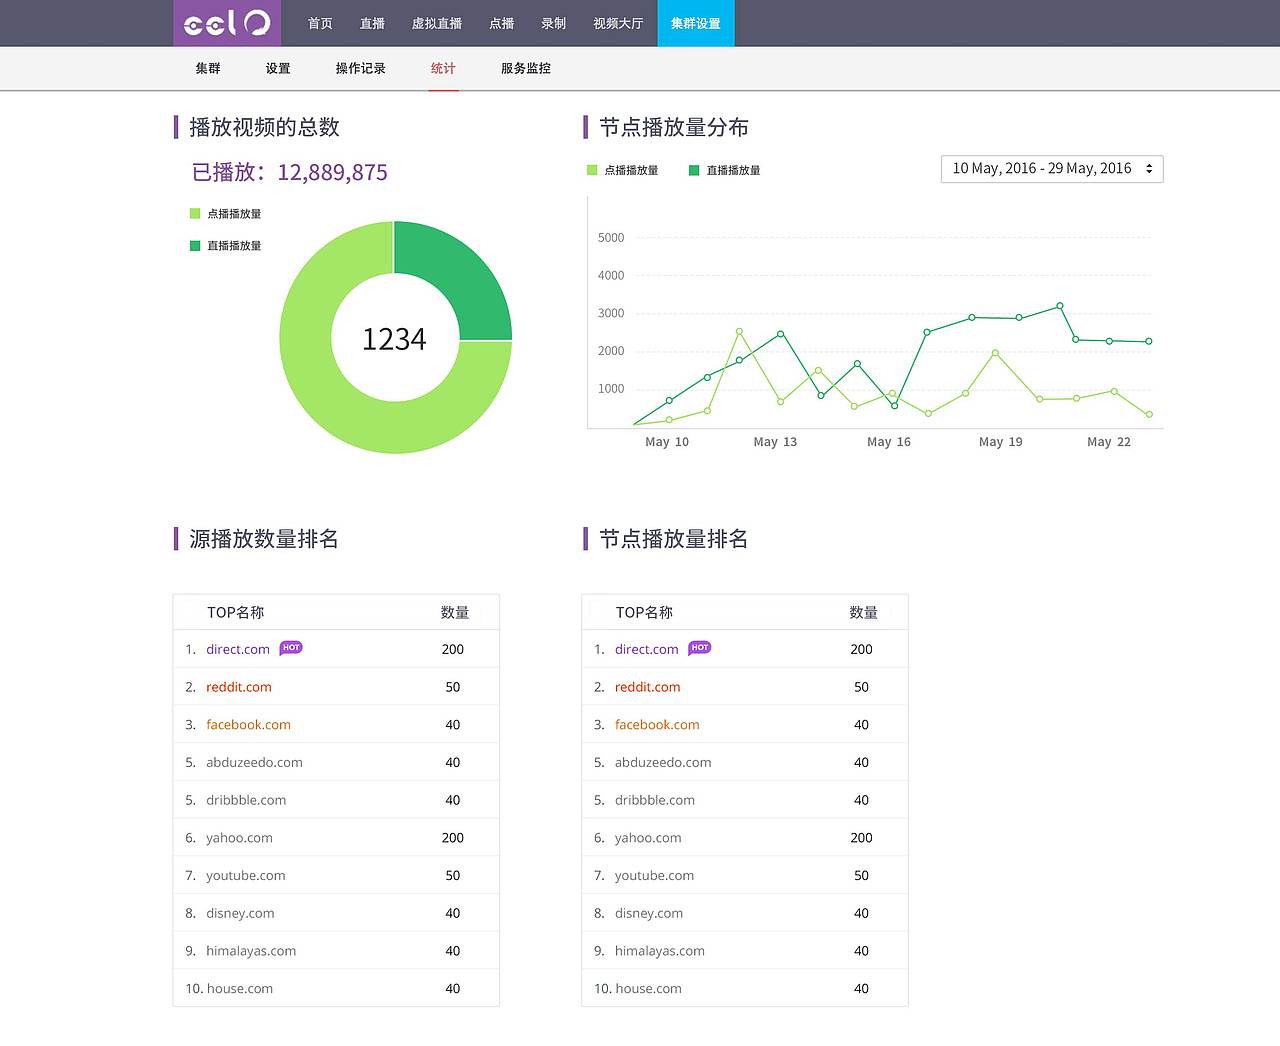Open the date range selector showing 10 May - 29 May
Screen dimensions: 1280x1046
pos(1051,168)
